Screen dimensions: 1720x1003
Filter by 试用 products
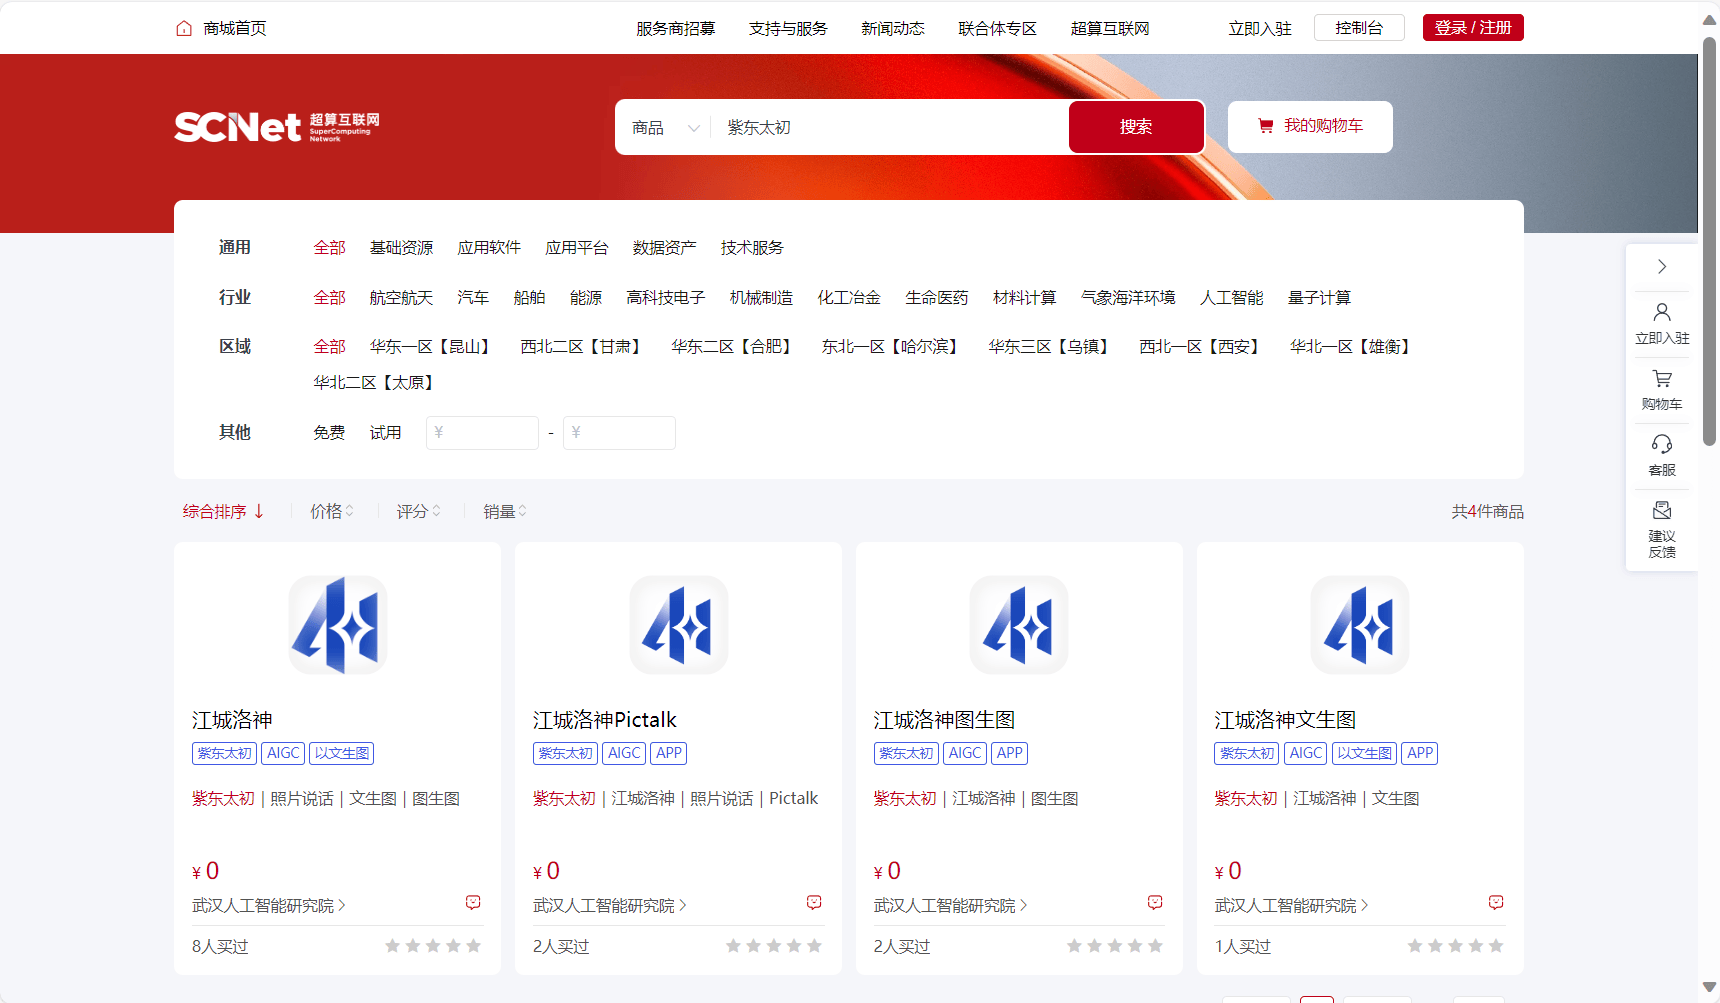coord(385,433)
